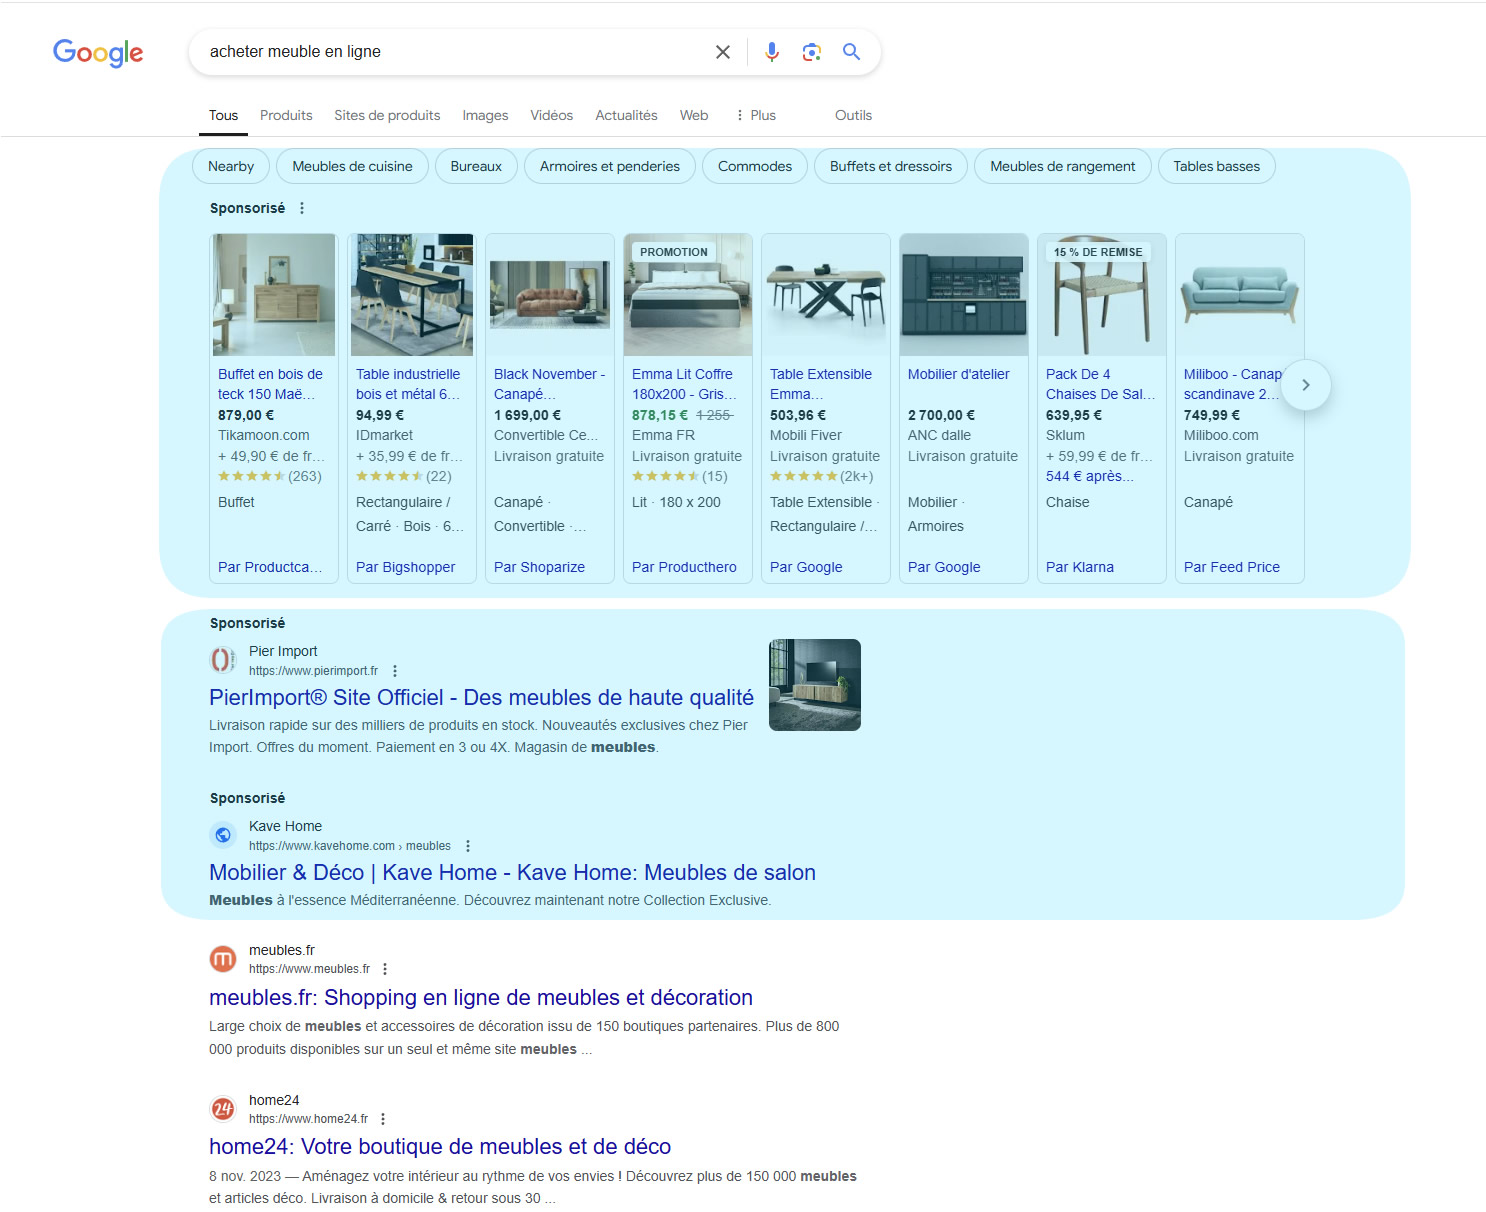
Task: Open the Vidéos tab
Action: point(551,115)
